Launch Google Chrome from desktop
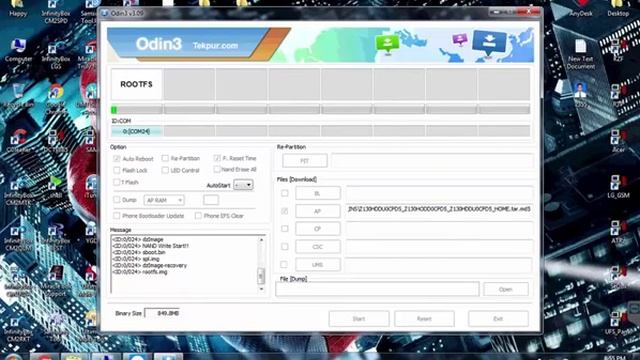640x360 pixels. click(x=56, y=99)
